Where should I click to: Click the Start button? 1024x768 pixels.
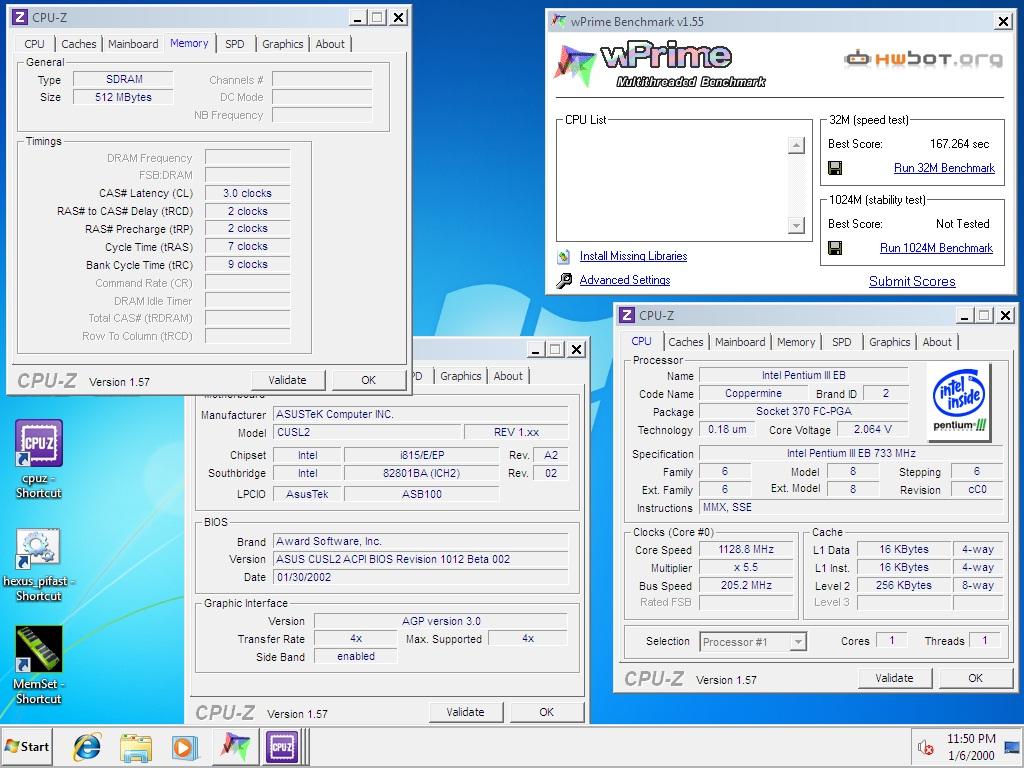[27, 746]
